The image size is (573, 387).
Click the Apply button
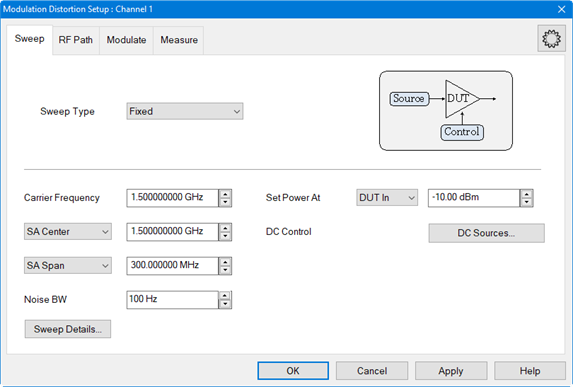pyautogui.click(x=451, y=371)
